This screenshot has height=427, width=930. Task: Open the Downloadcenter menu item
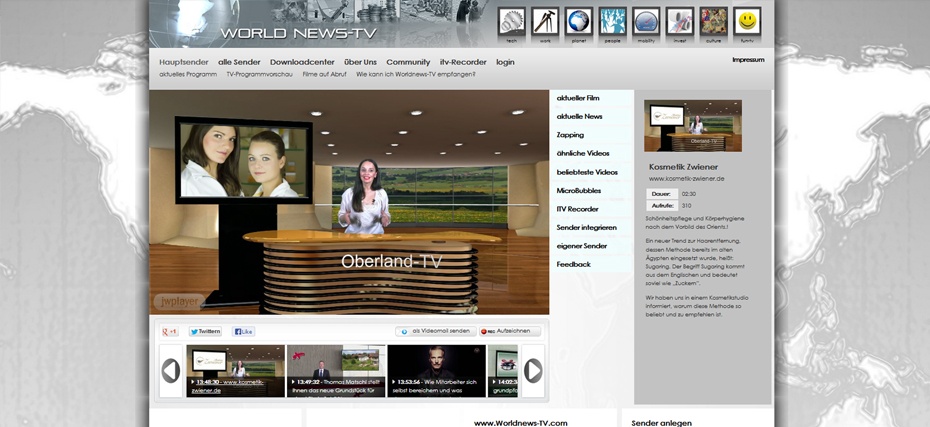pyautogui.click(x=302, y=62)
